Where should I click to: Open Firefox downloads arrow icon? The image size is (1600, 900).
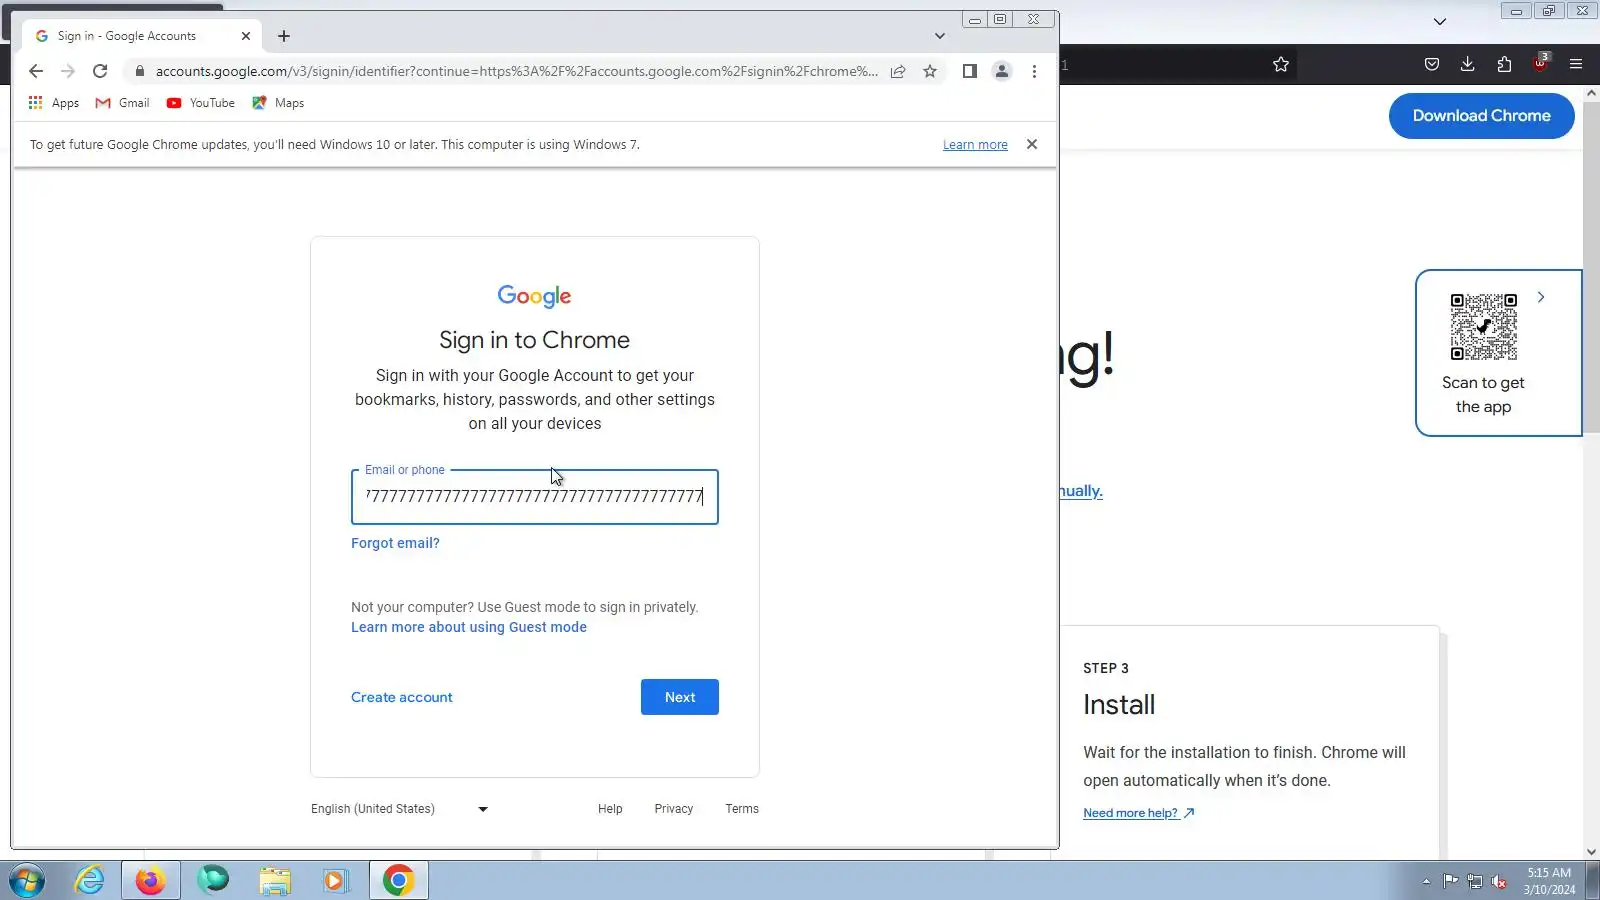[1467, 64]
